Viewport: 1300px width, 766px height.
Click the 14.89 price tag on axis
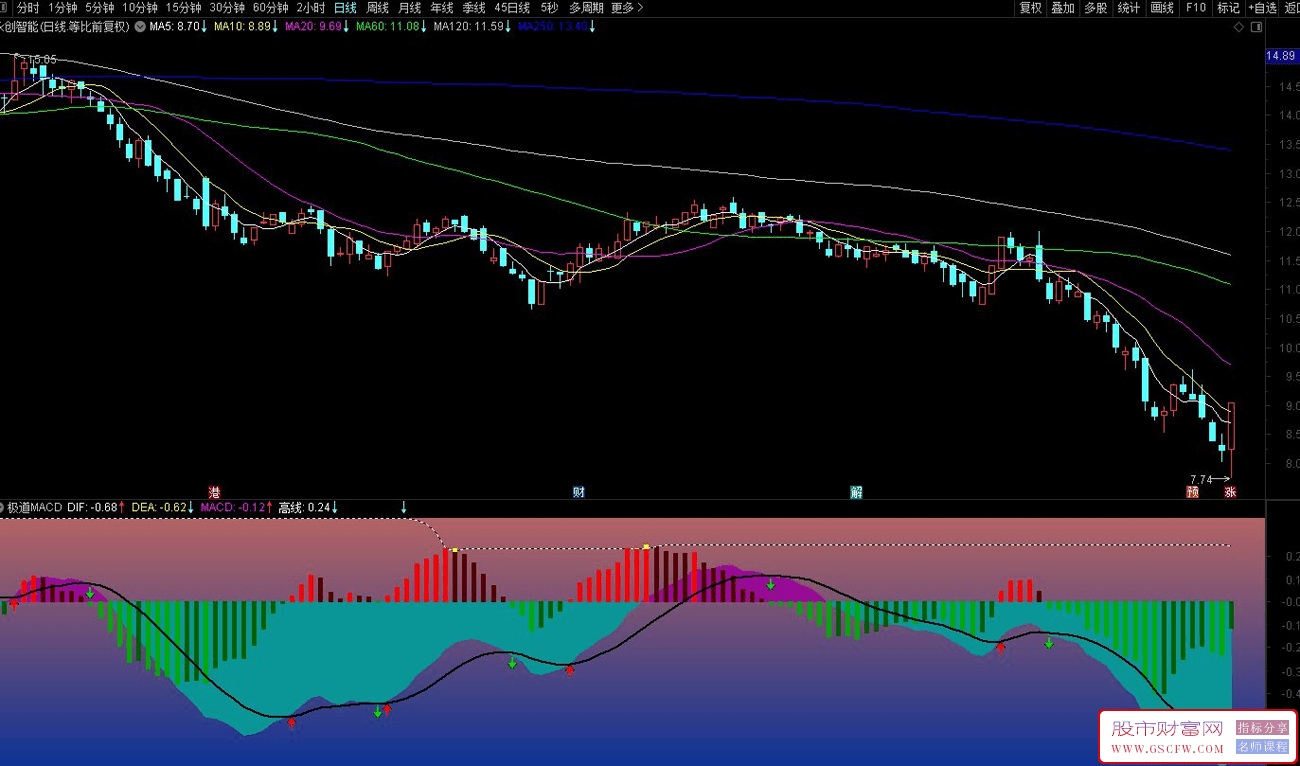click(1281, 56)
